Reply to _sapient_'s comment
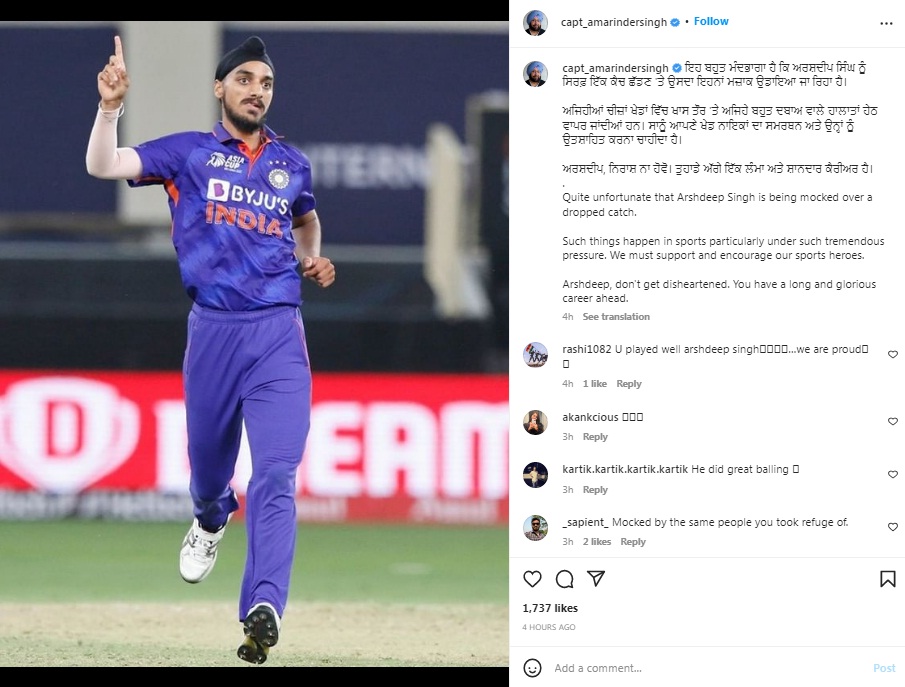905x687 pixels. point(633,542)
